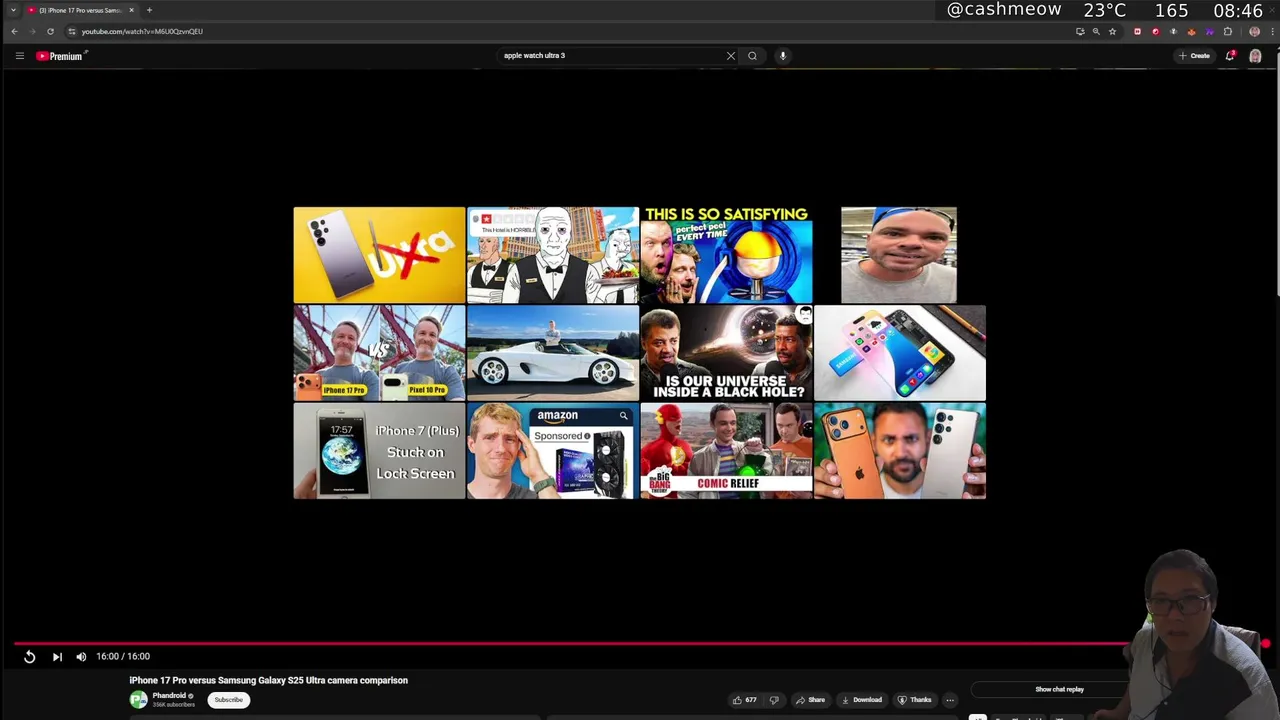Click the video title text

(268, 680)
